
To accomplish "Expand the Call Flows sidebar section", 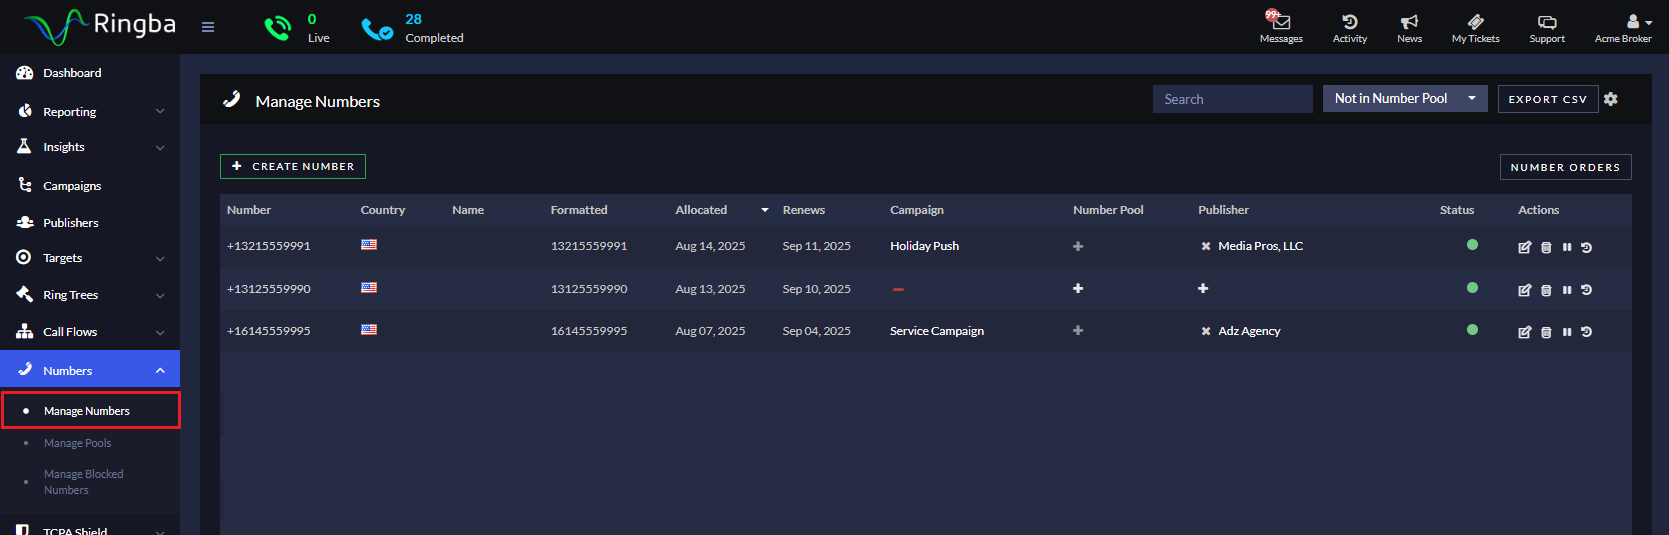I will coord(90,332).
